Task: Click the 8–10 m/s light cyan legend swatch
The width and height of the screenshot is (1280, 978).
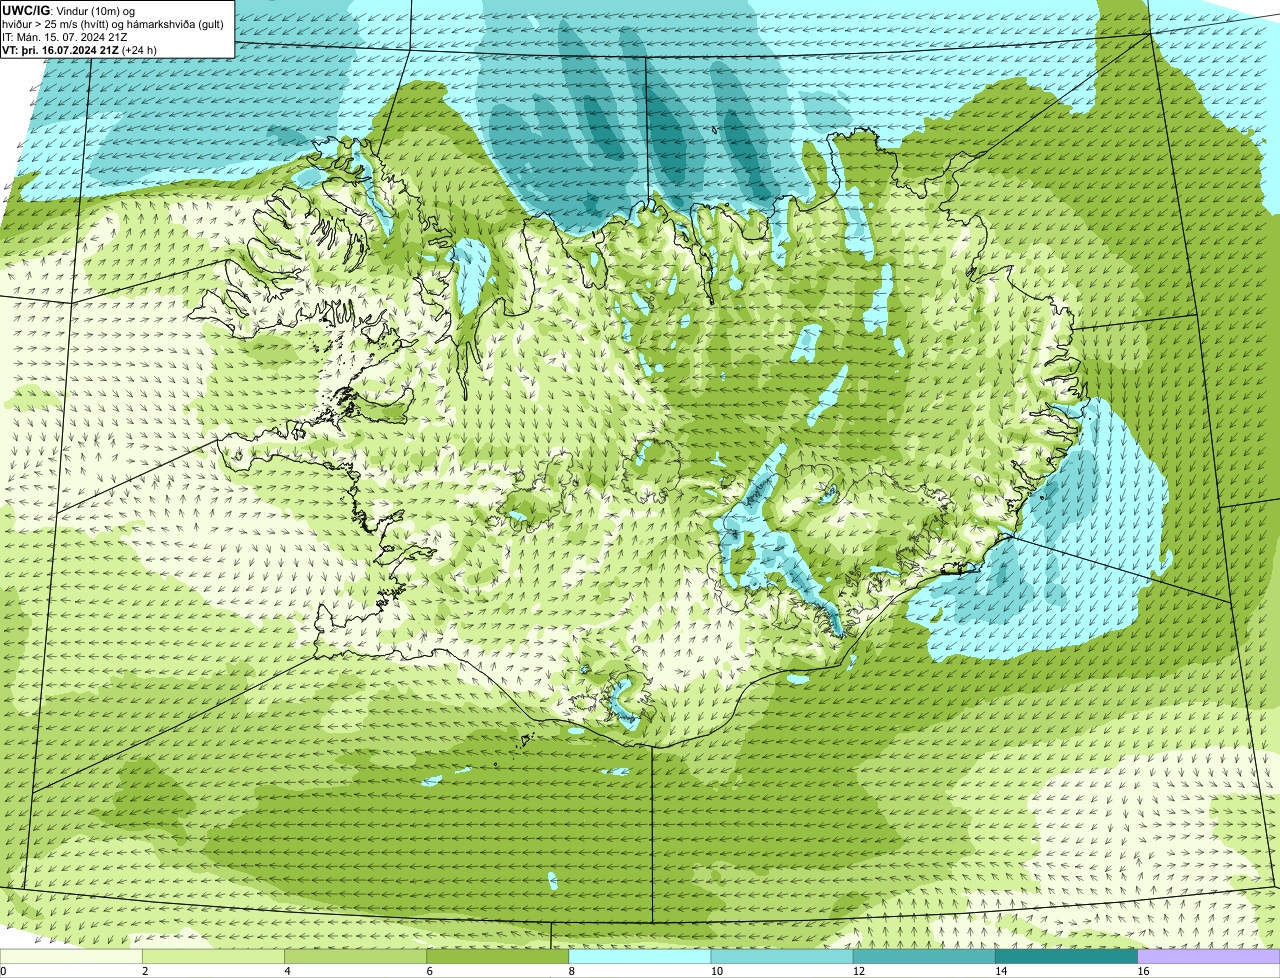Action: click(x=640, y=957)
